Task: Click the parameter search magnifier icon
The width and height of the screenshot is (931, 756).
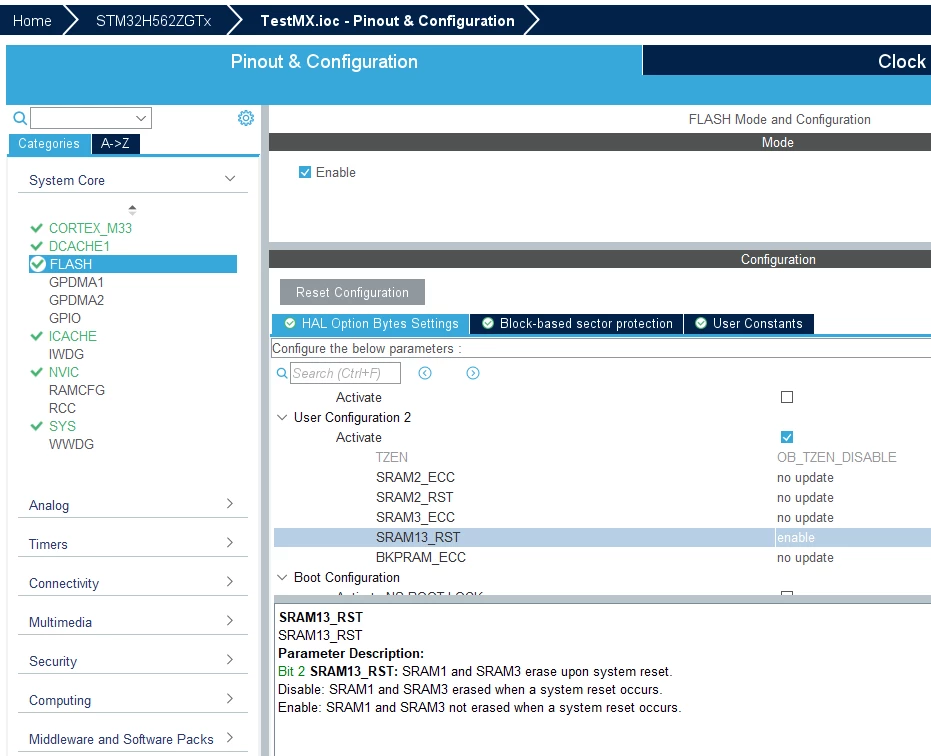Action: pyautogui.click(x=282, y=373)
